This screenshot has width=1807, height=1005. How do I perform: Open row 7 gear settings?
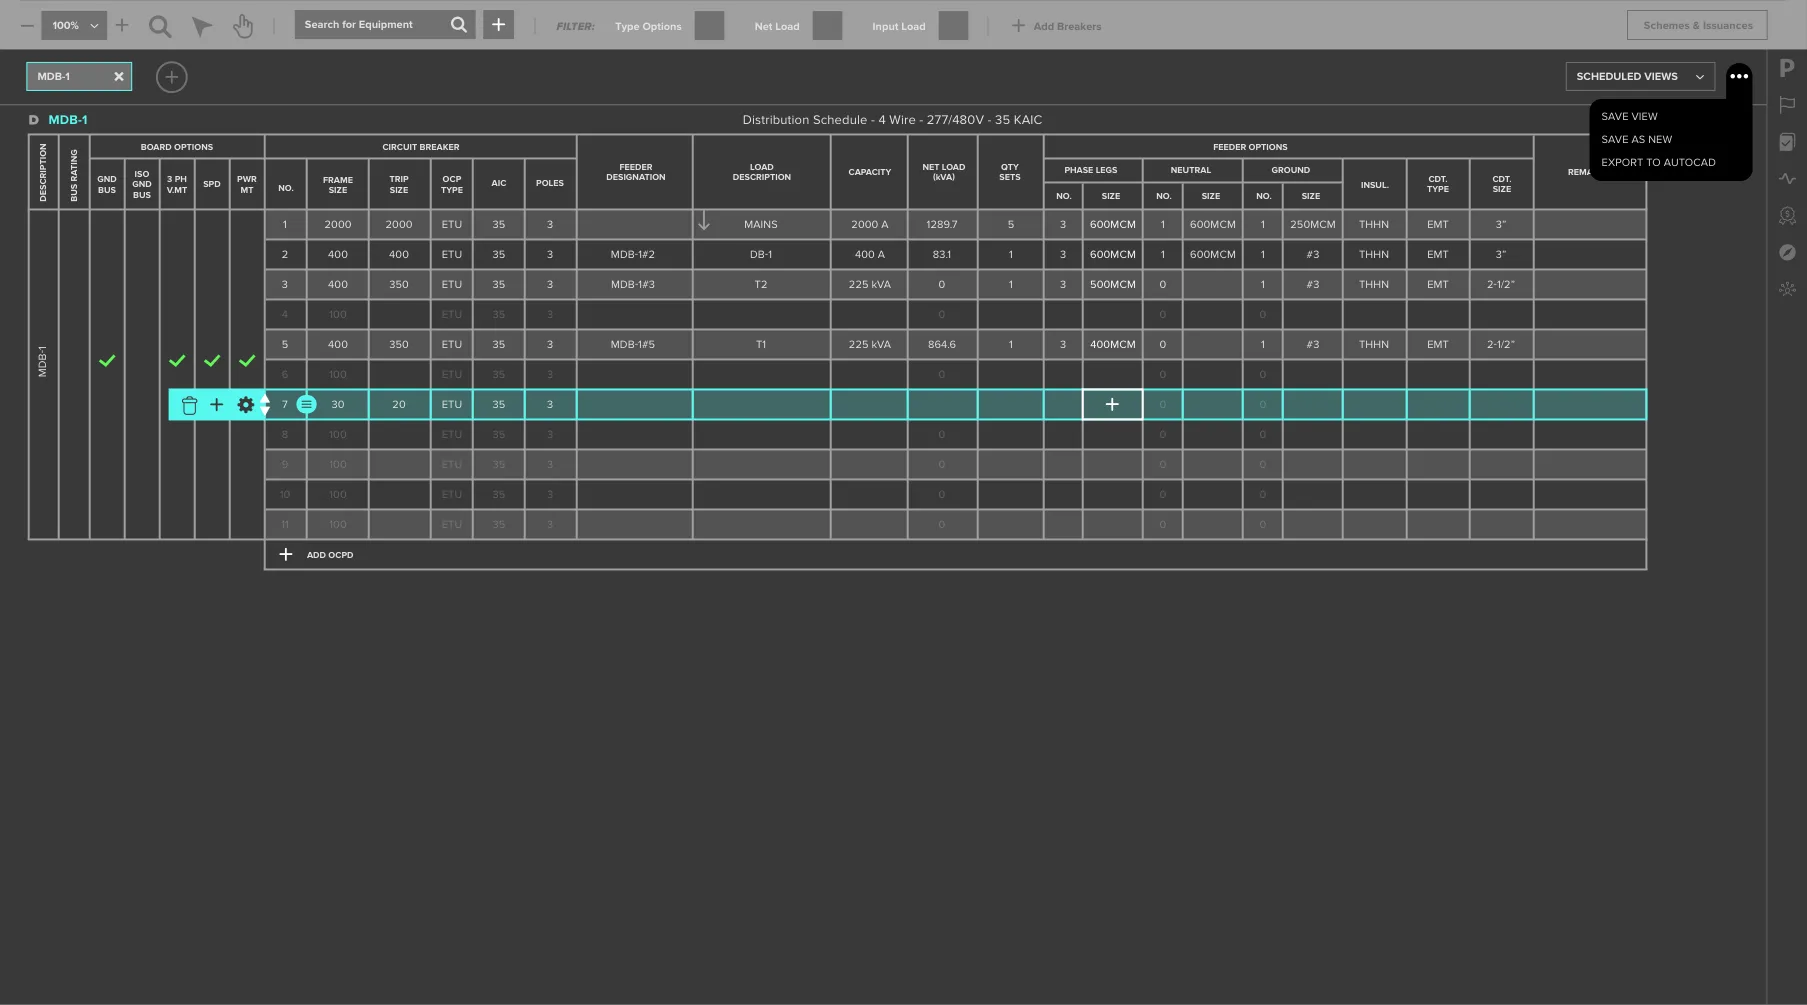coord(245,405)
